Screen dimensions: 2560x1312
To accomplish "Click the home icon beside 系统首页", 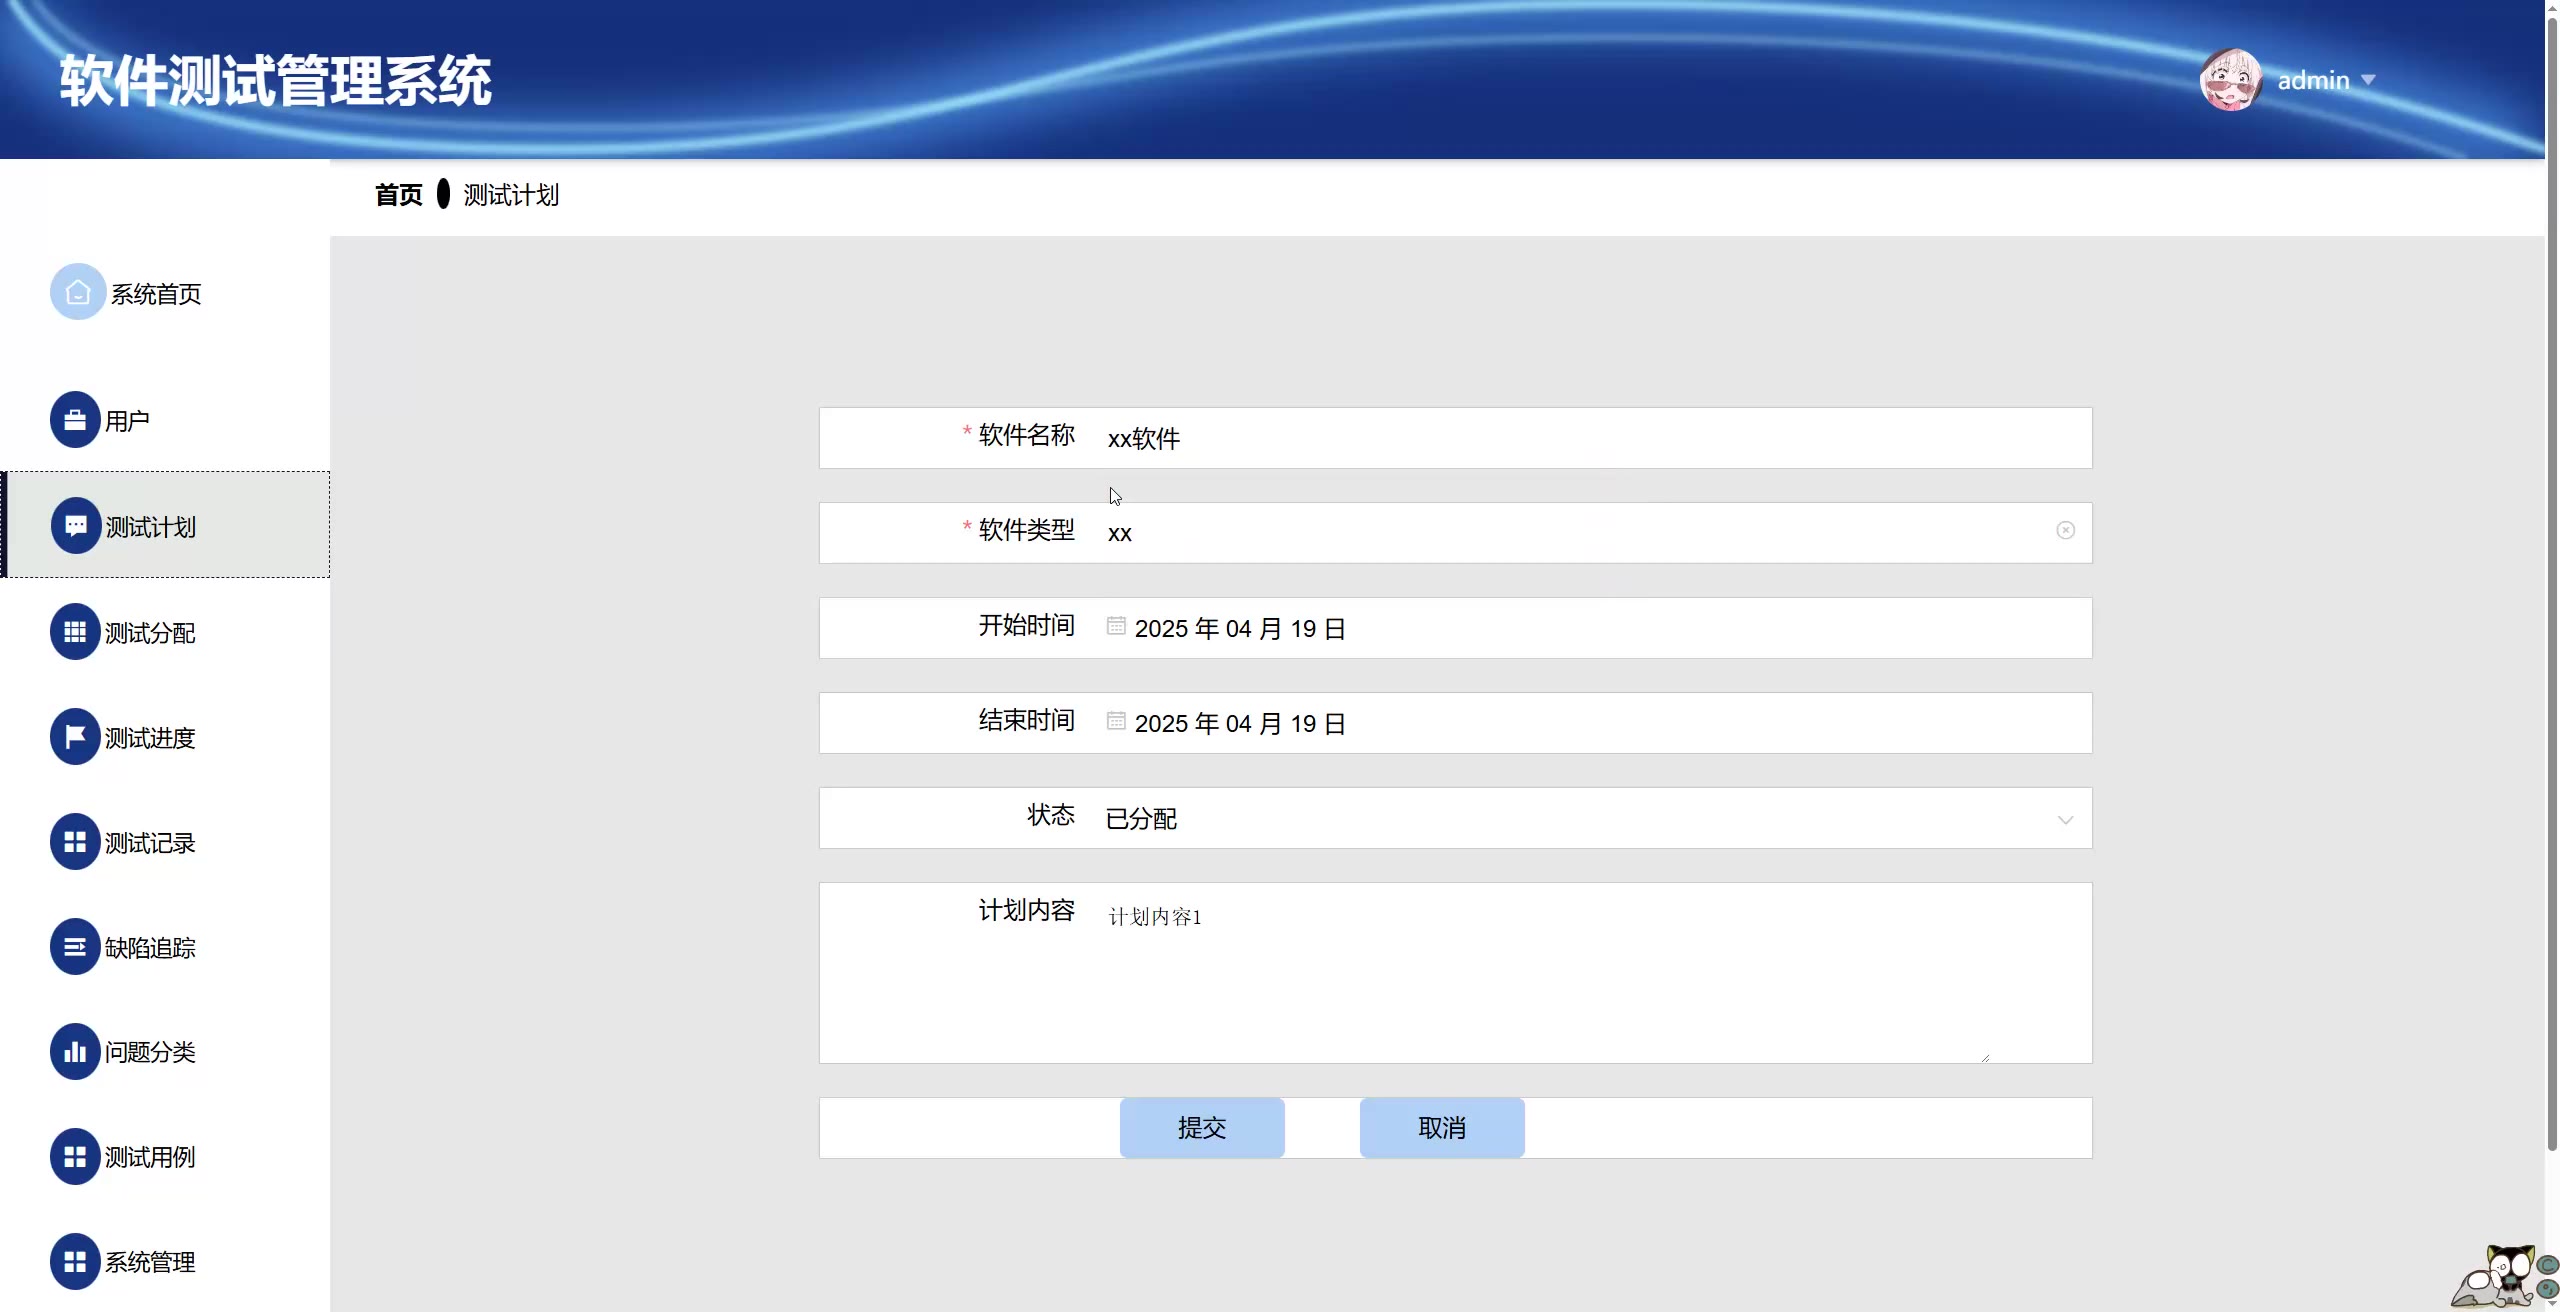I will point(77,292).
